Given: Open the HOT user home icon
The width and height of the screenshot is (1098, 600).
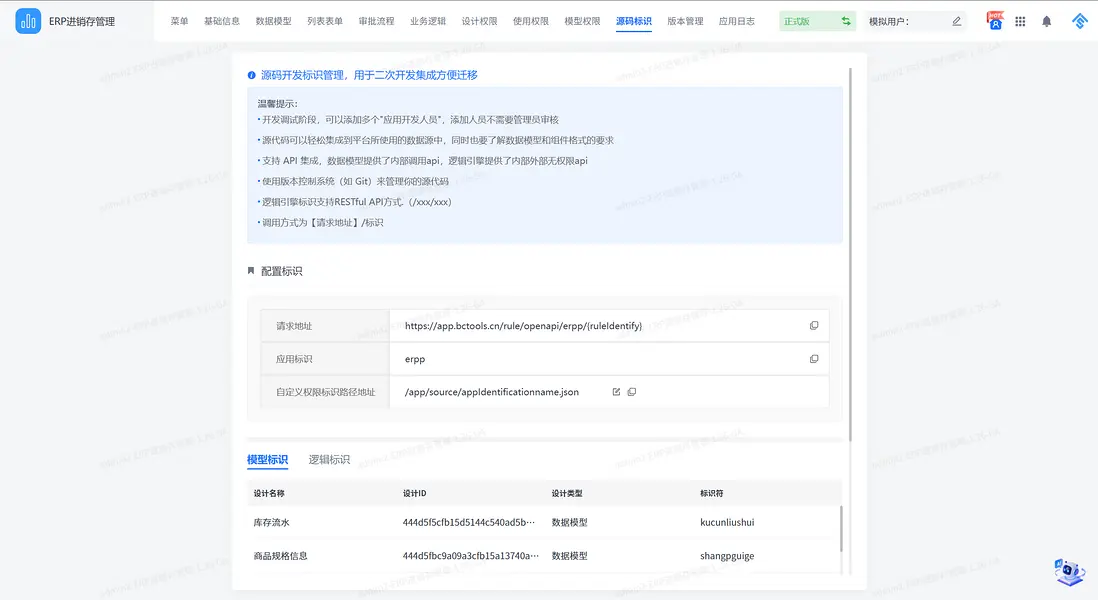Looking at the screenshot, I should click(995, 20).
